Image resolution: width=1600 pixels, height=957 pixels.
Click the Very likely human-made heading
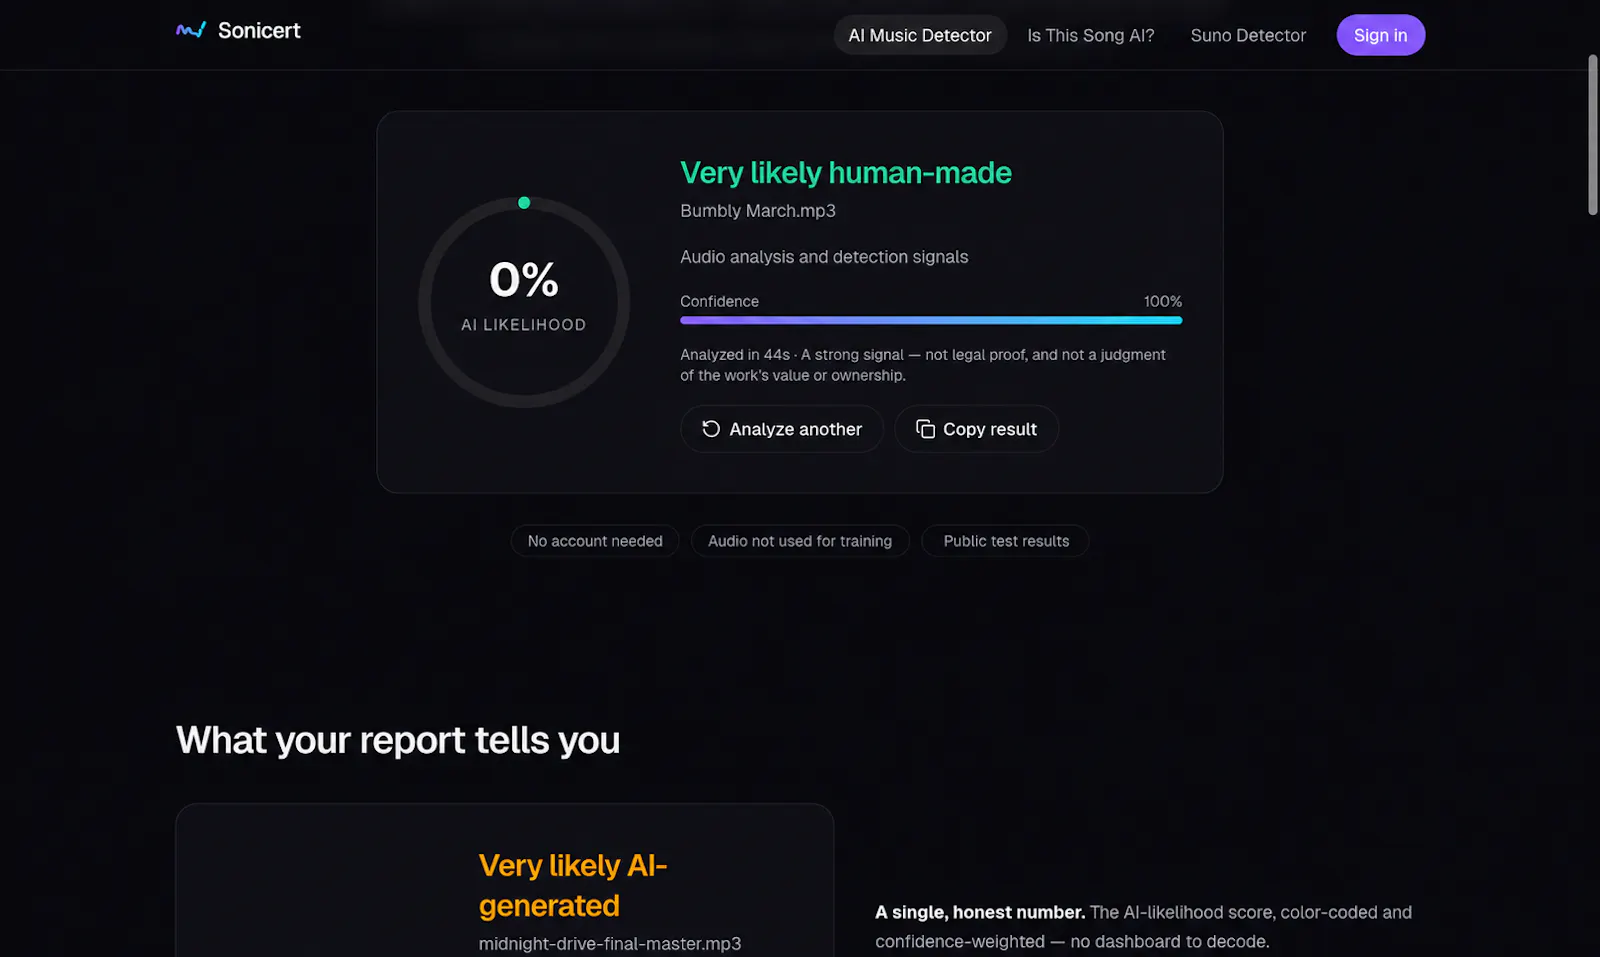(x=846, y=173)
